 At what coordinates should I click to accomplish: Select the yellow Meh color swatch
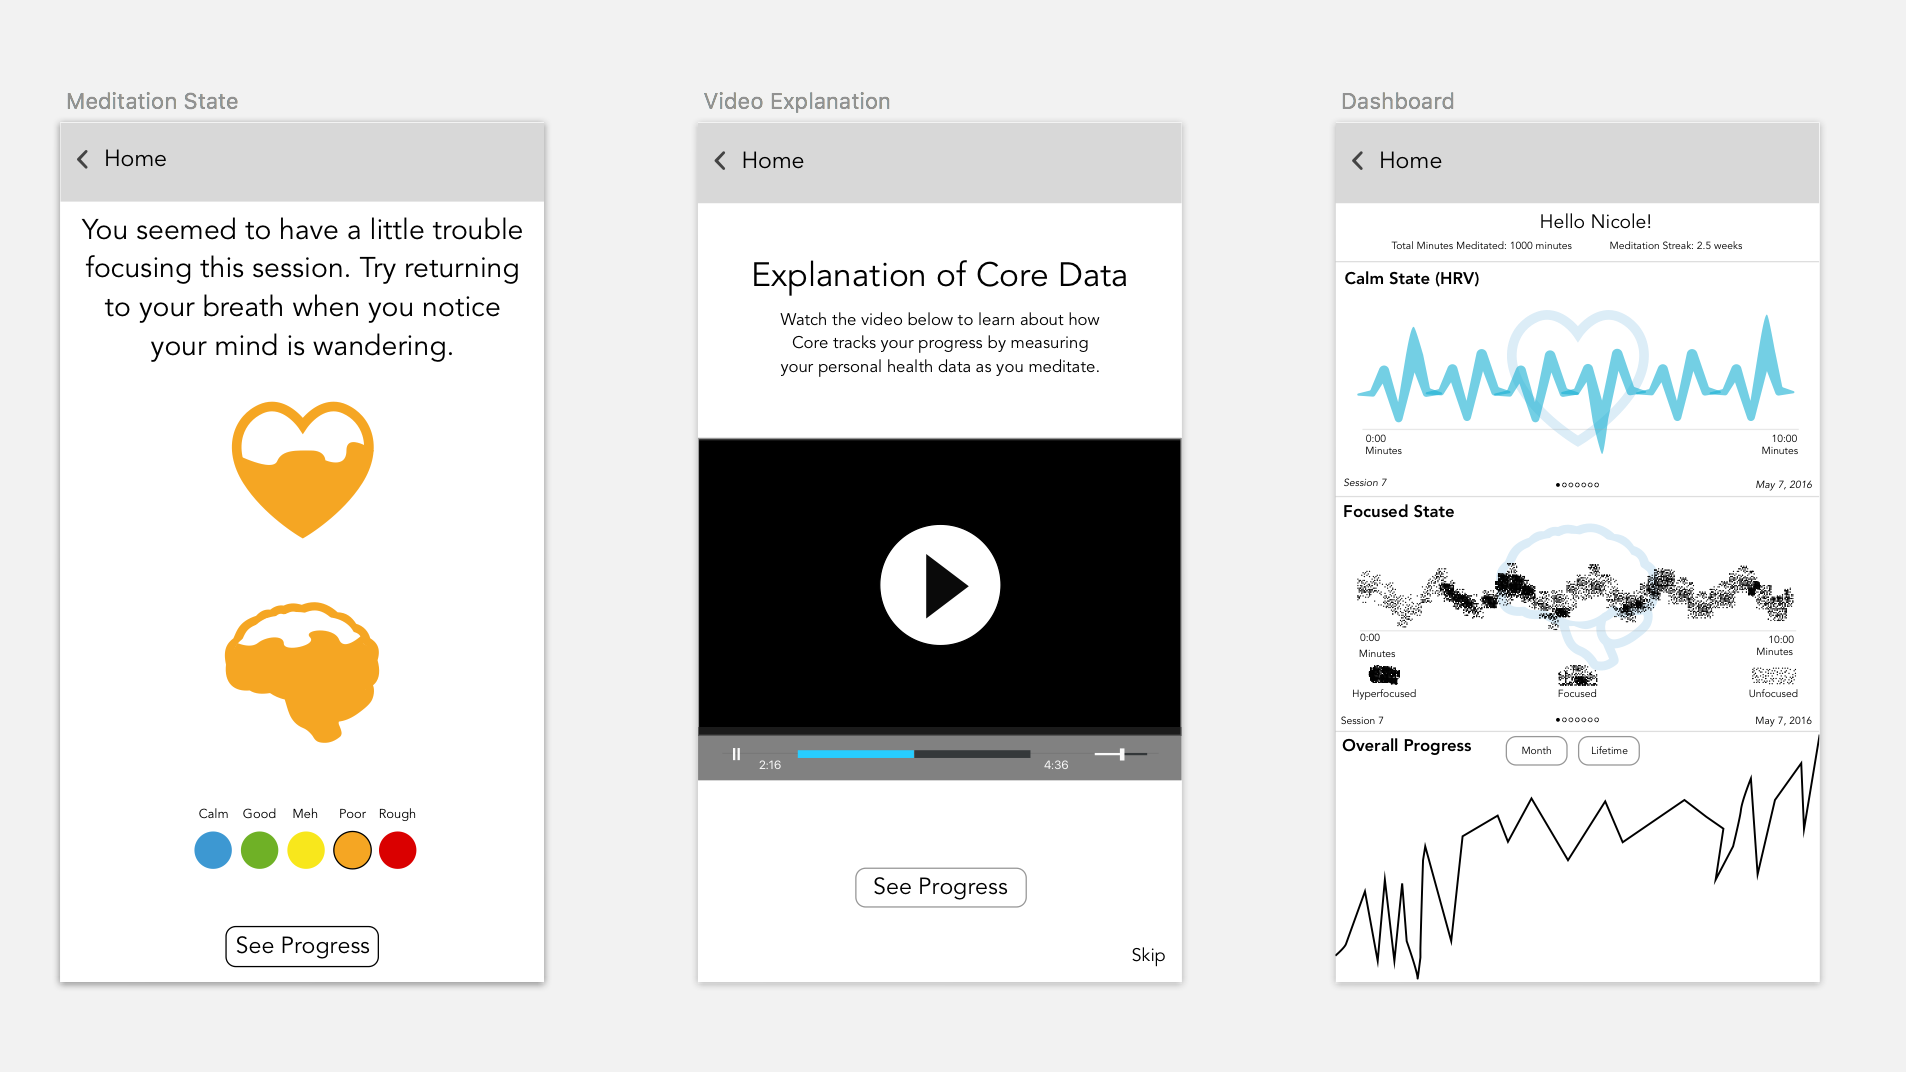[x=306, y=850]
